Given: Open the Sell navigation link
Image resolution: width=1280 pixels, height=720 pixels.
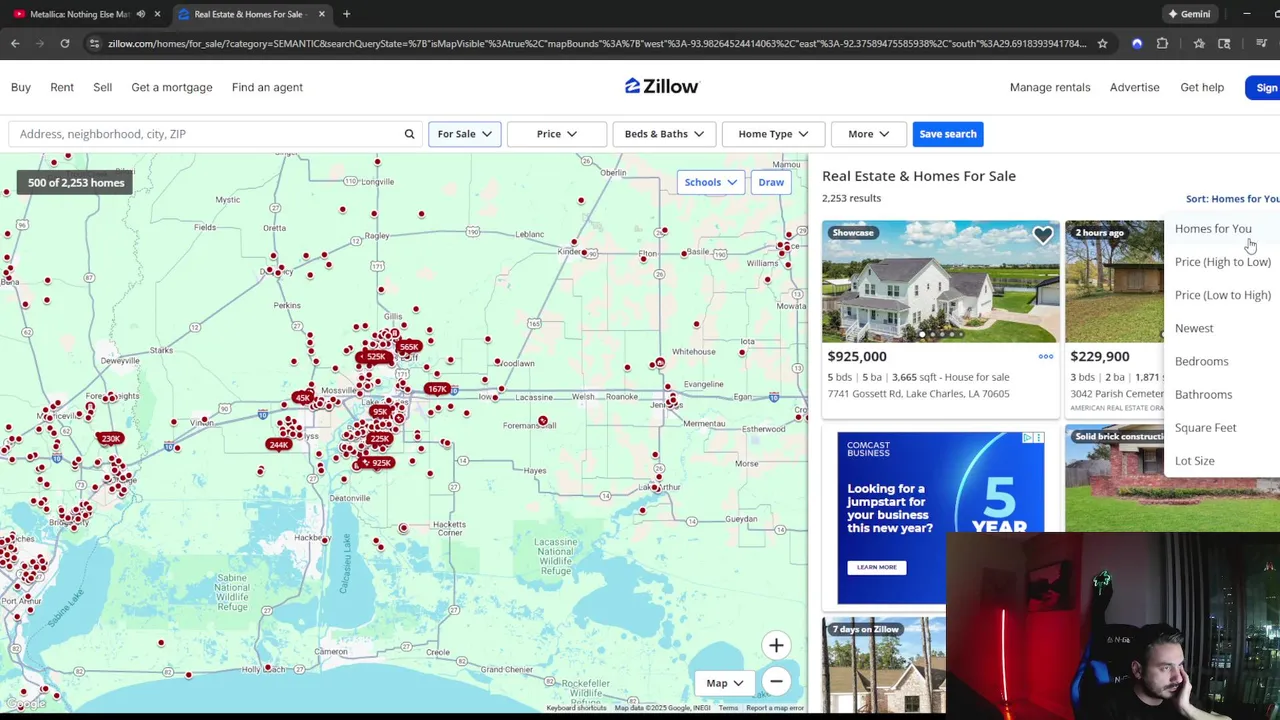Looking at the screenshot, I should coord(102,87).
